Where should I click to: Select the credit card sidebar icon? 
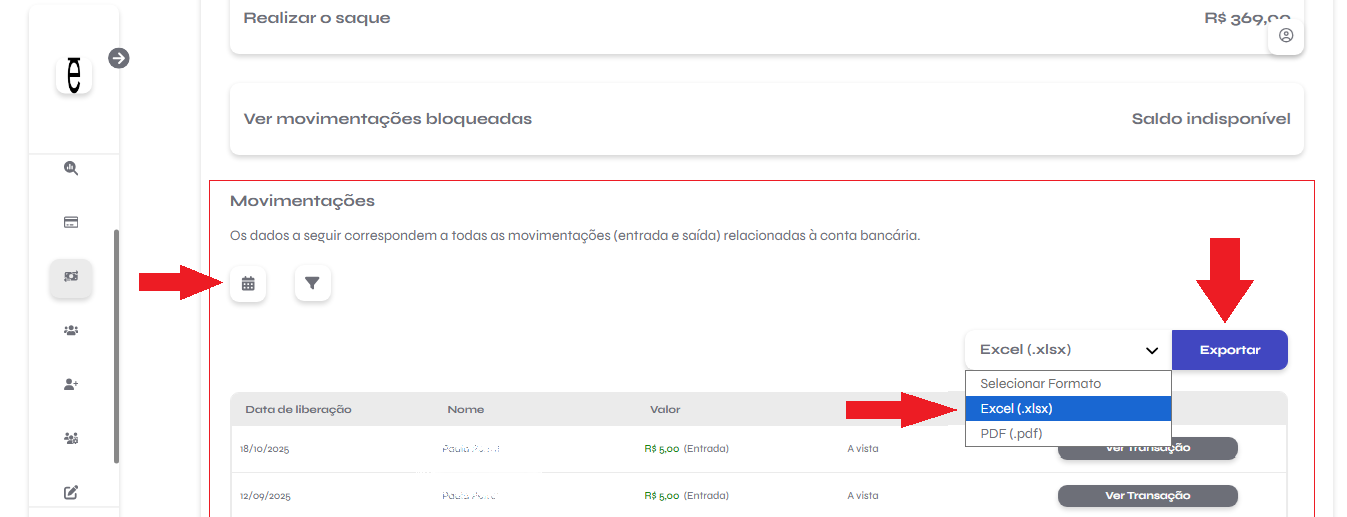[71, 223]
